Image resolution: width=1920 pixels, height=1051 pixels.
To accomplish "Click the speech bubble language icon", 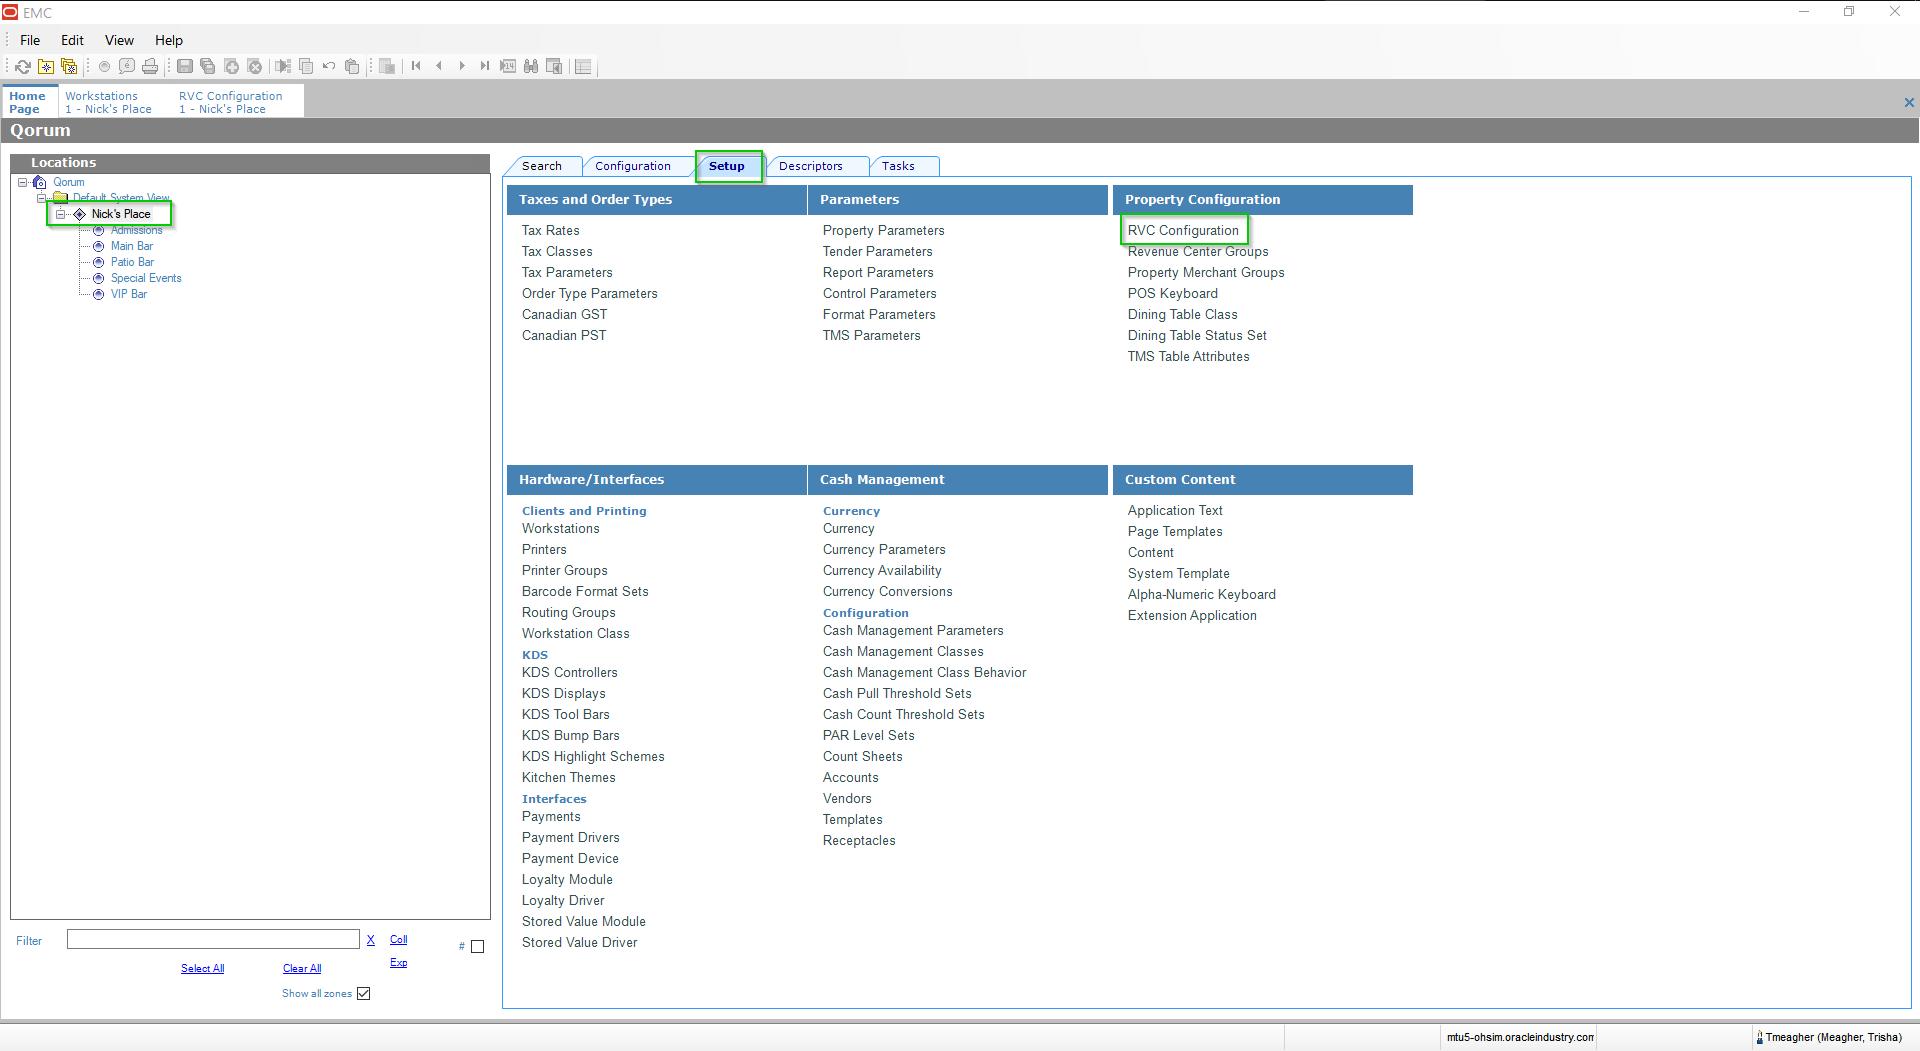I will [127, 67].
